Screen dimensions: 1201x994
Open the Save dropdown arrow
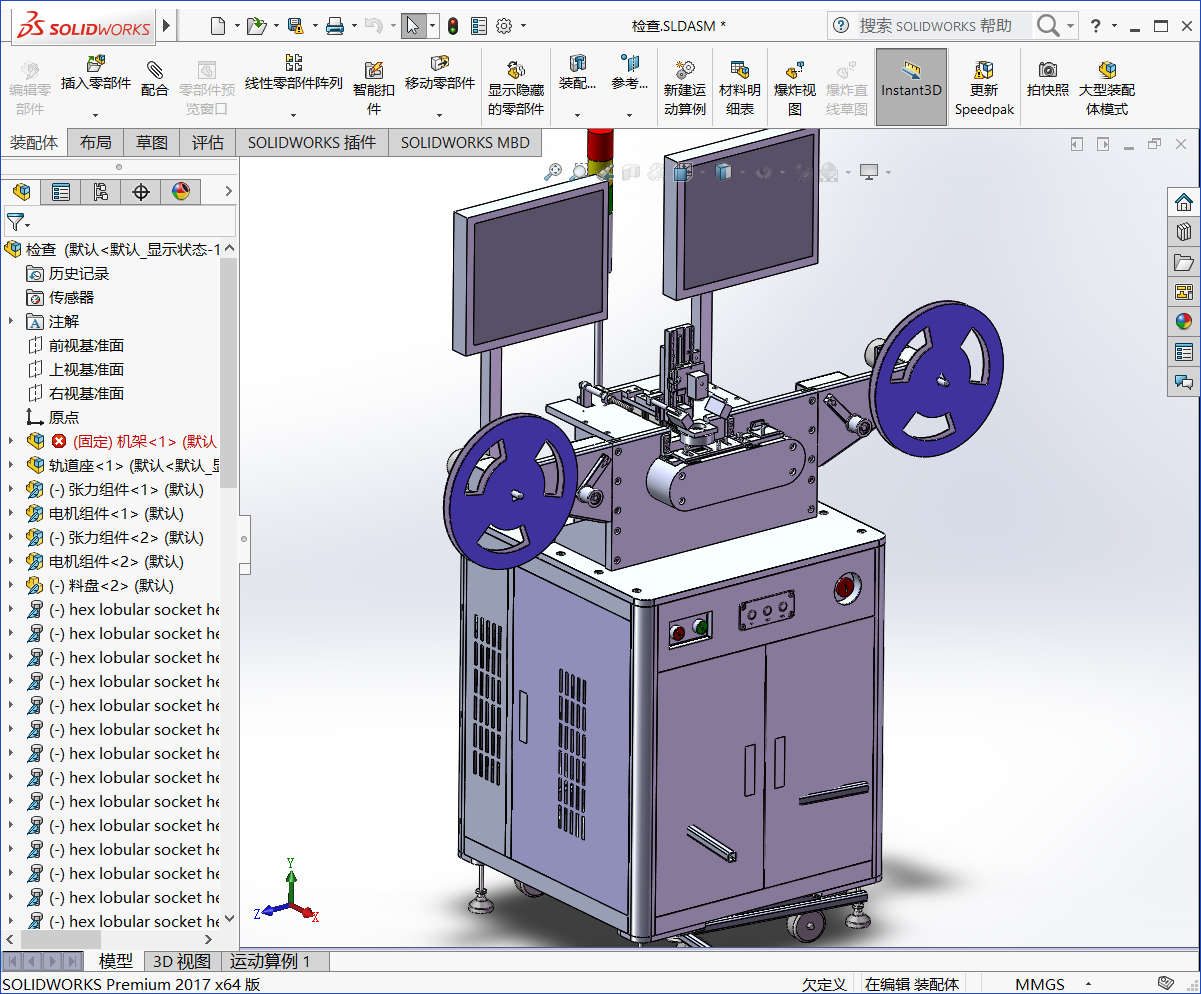pos(315,27)
